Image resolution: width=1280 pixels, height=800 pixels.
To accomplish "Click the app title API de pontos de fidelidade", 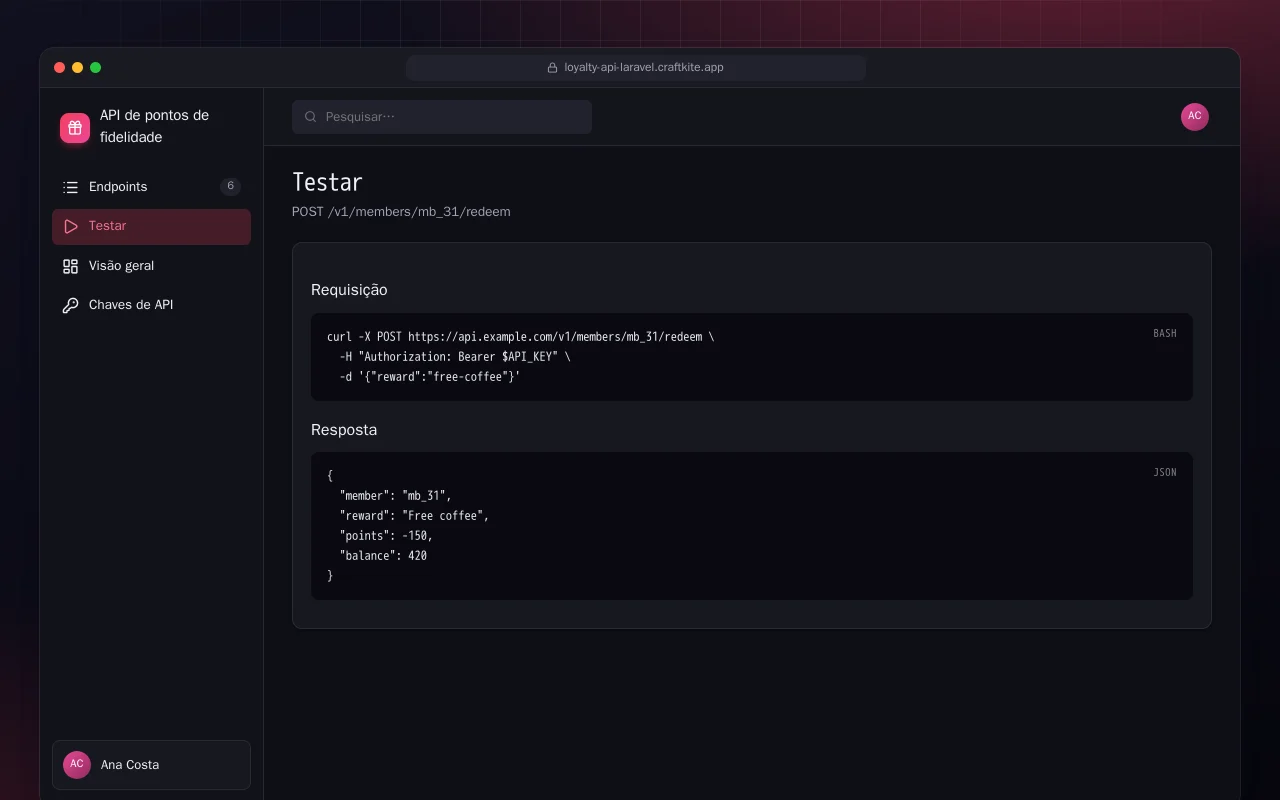I will 155,126.
